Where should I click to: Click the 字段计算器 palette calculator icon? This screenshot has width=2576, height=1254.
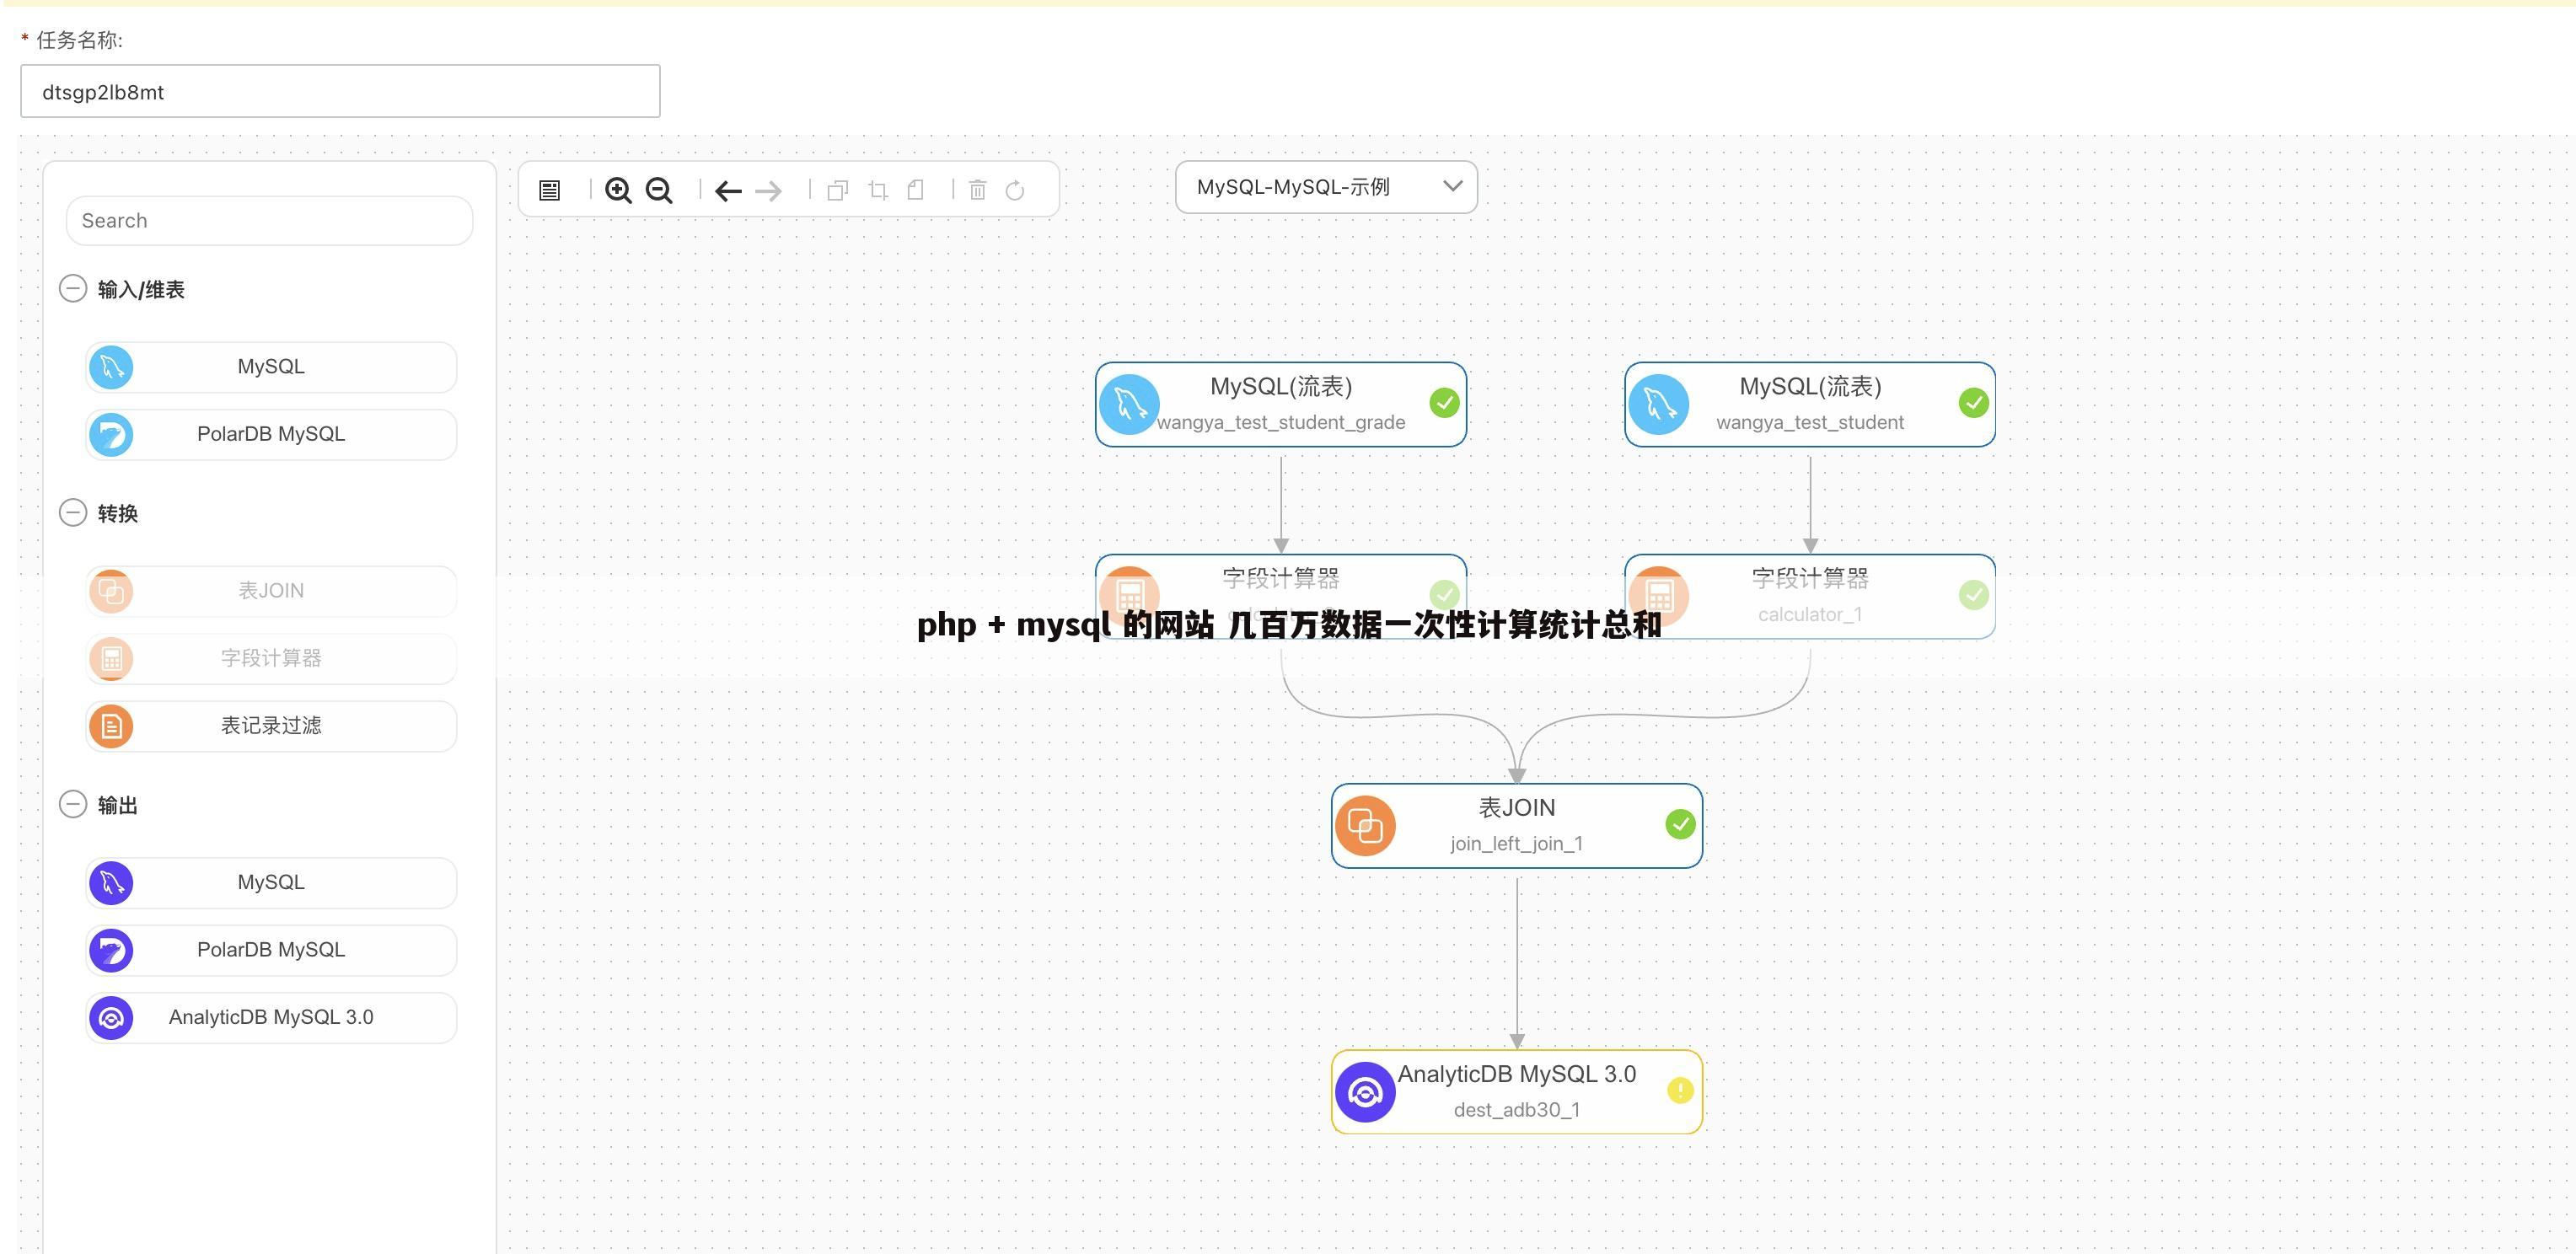tap(111, 659)
